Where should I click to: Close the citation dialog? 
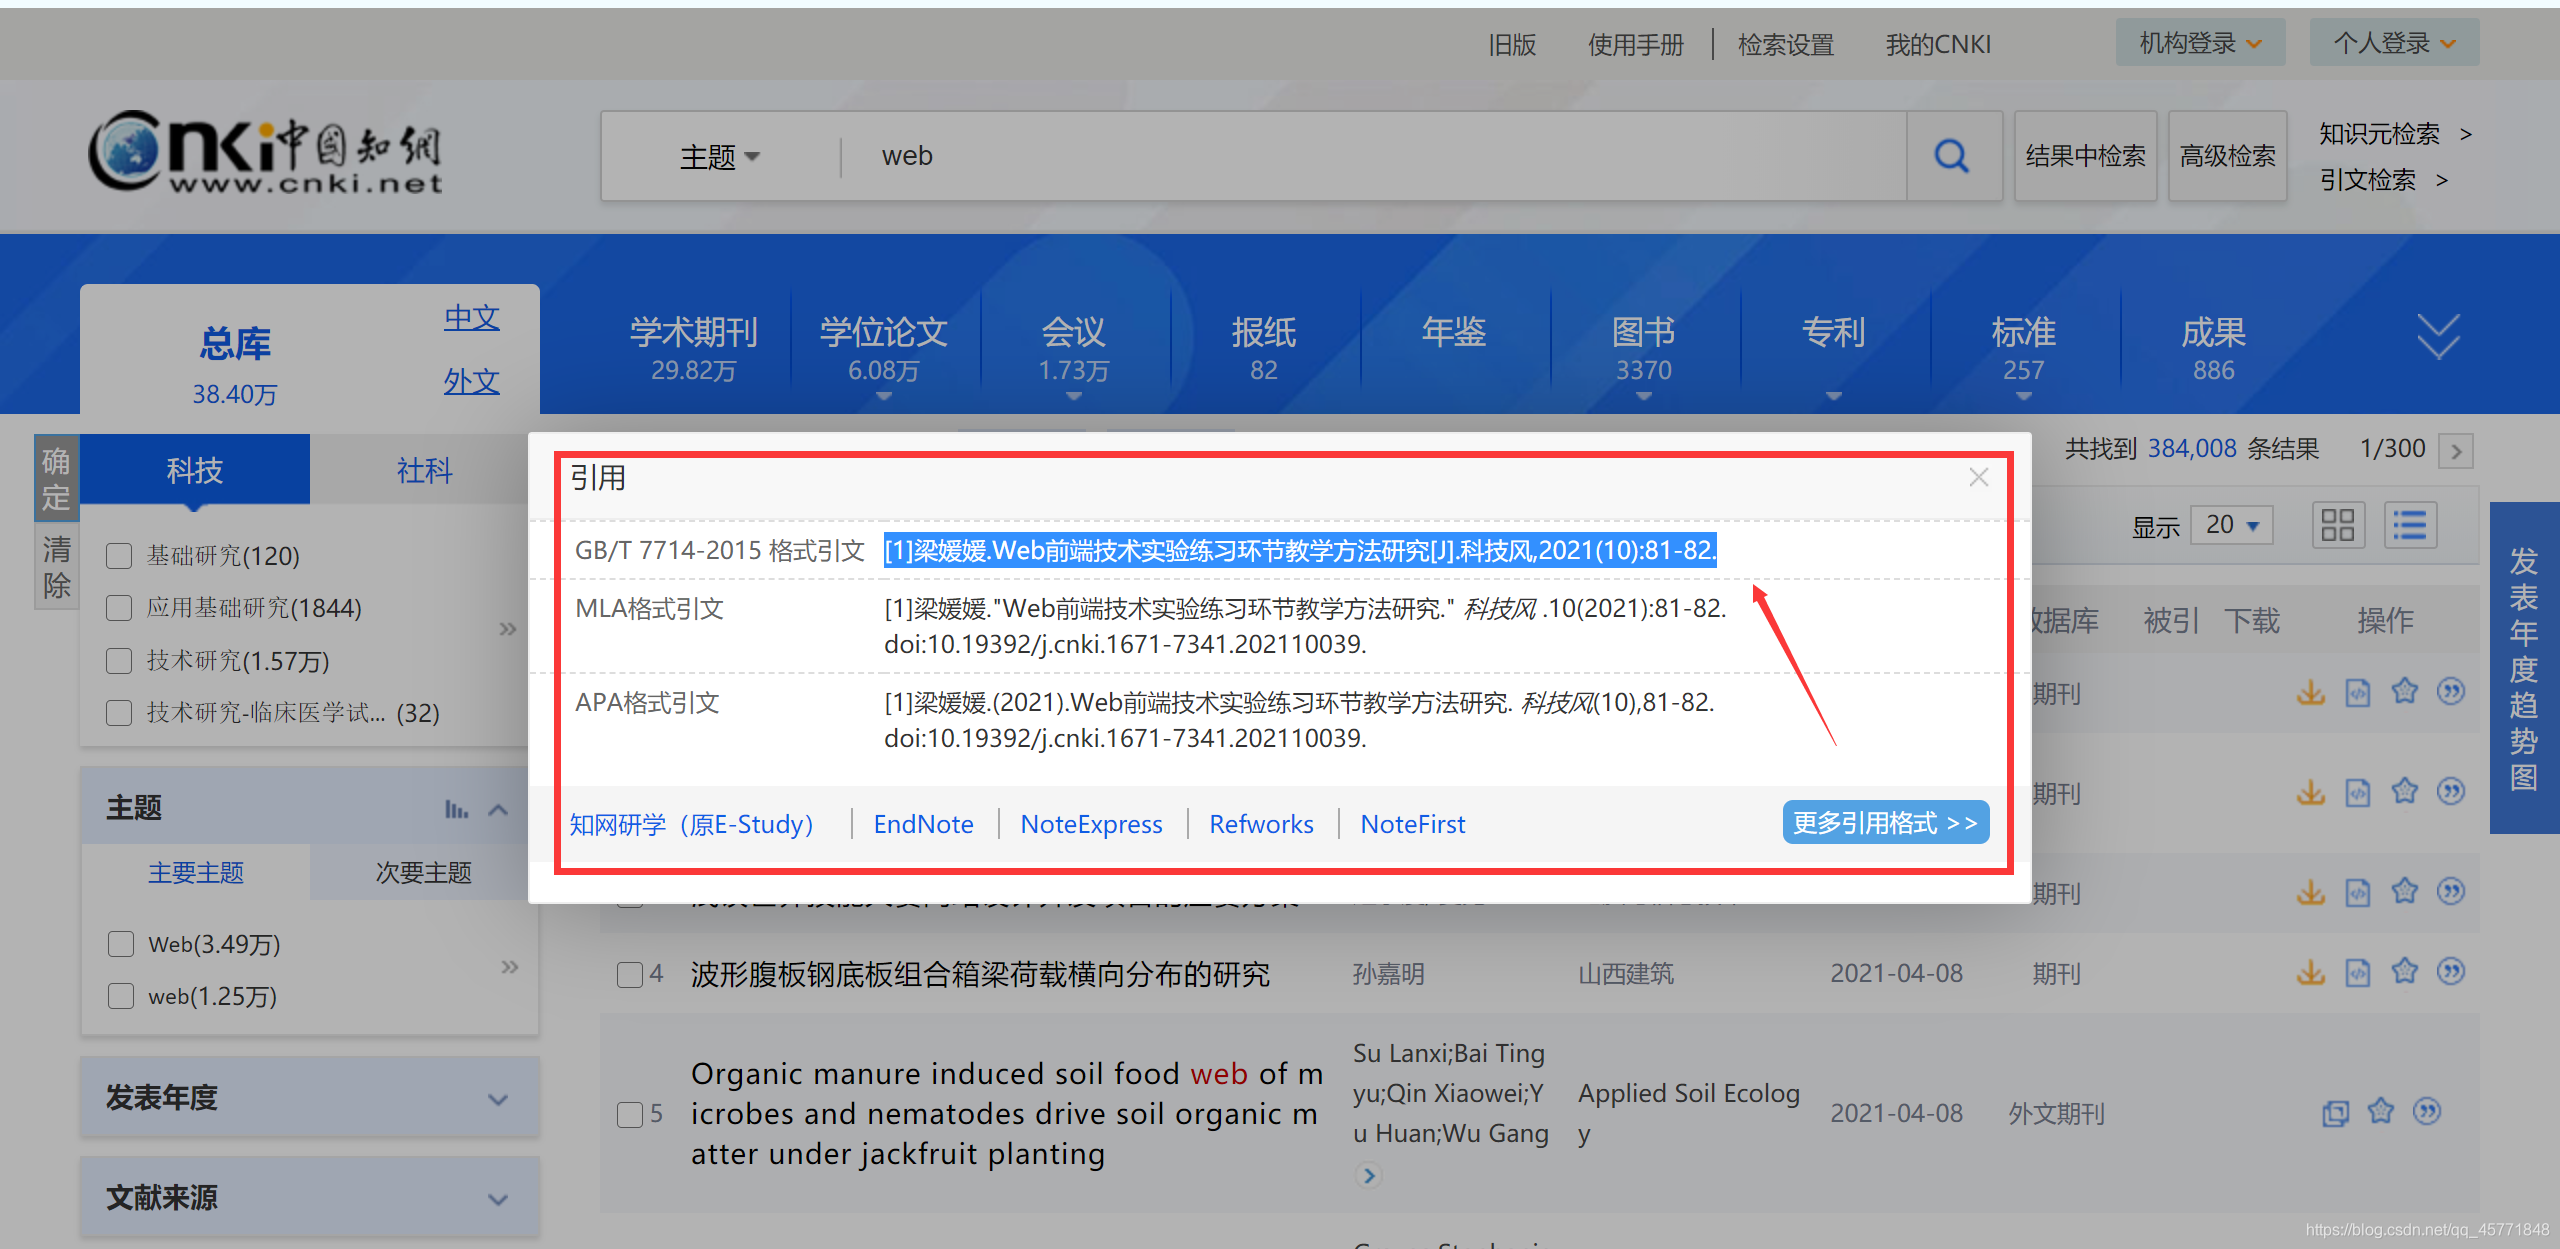click(1978, 477)
